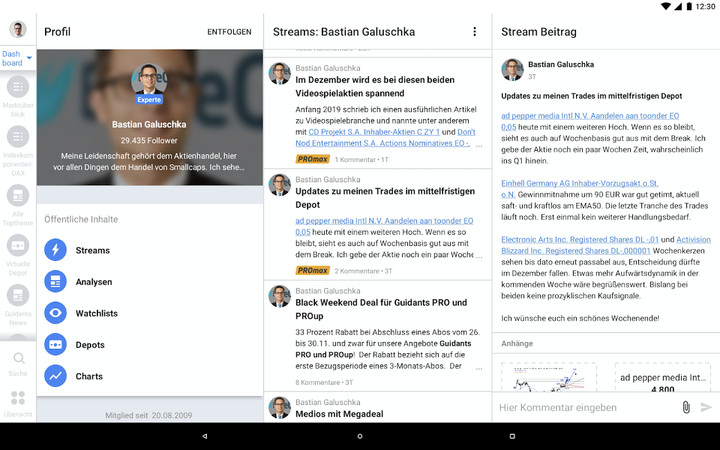
Task: Open the Watchlists eye icon
Action: [x=56, y=313]
